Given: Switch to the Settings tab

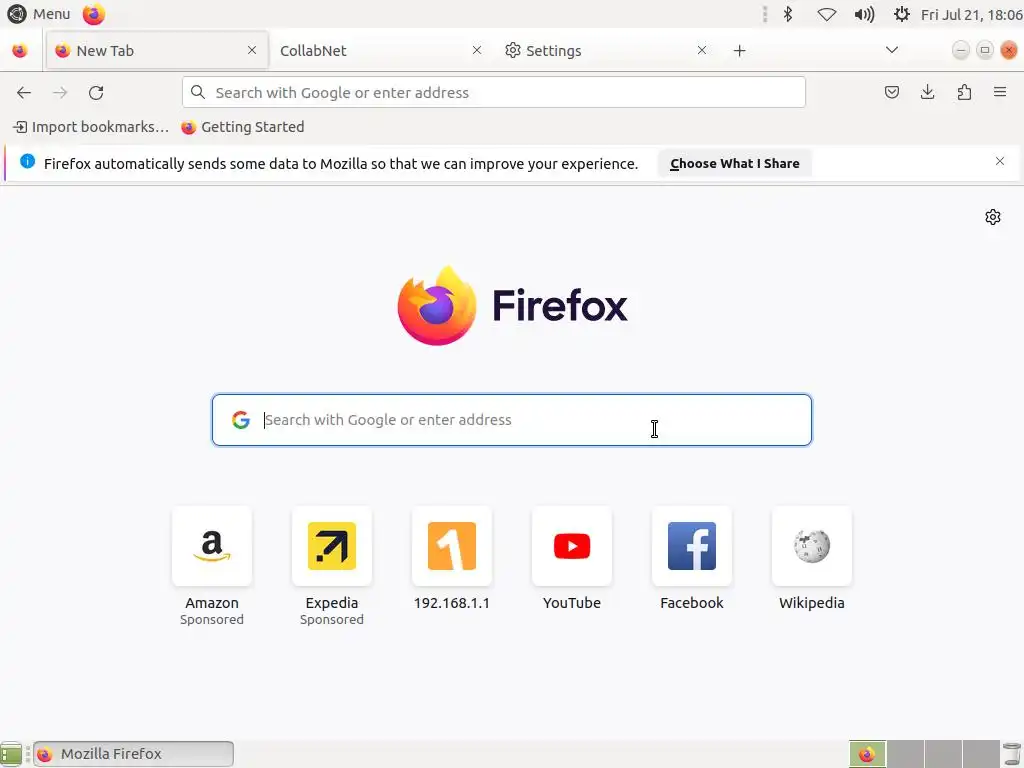Looking at the screenshot, I should pyautogui.click(x=607, y=50).
